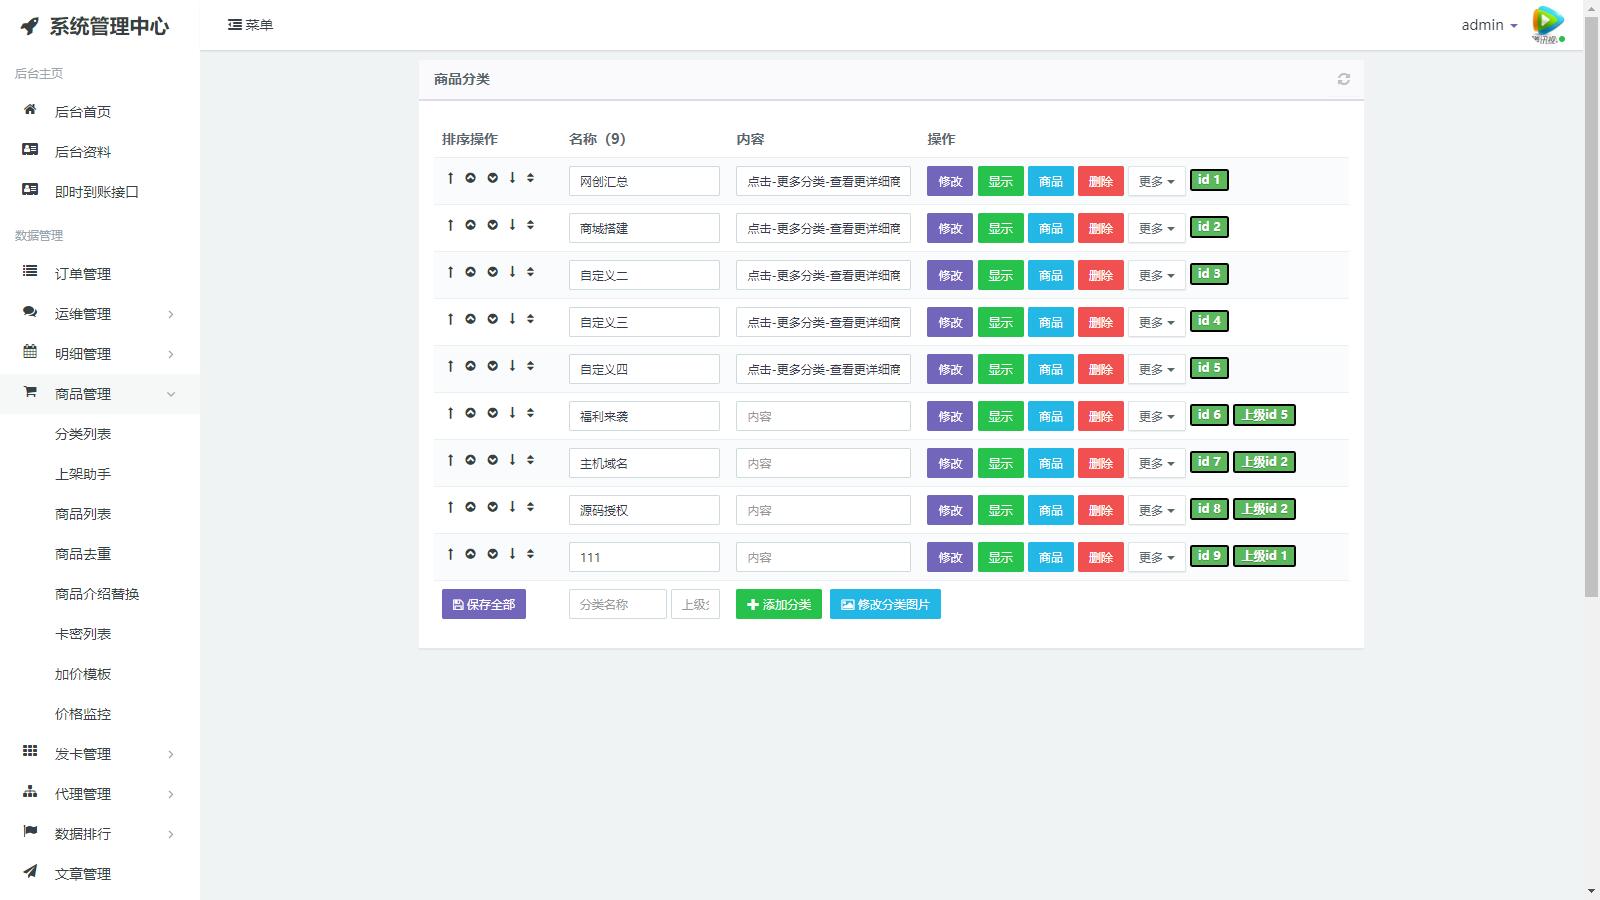Viewport: 1600px width, 900px height.
Task: Open the 更多 dropdown for 自定义三
Action: click(1157, 322)
